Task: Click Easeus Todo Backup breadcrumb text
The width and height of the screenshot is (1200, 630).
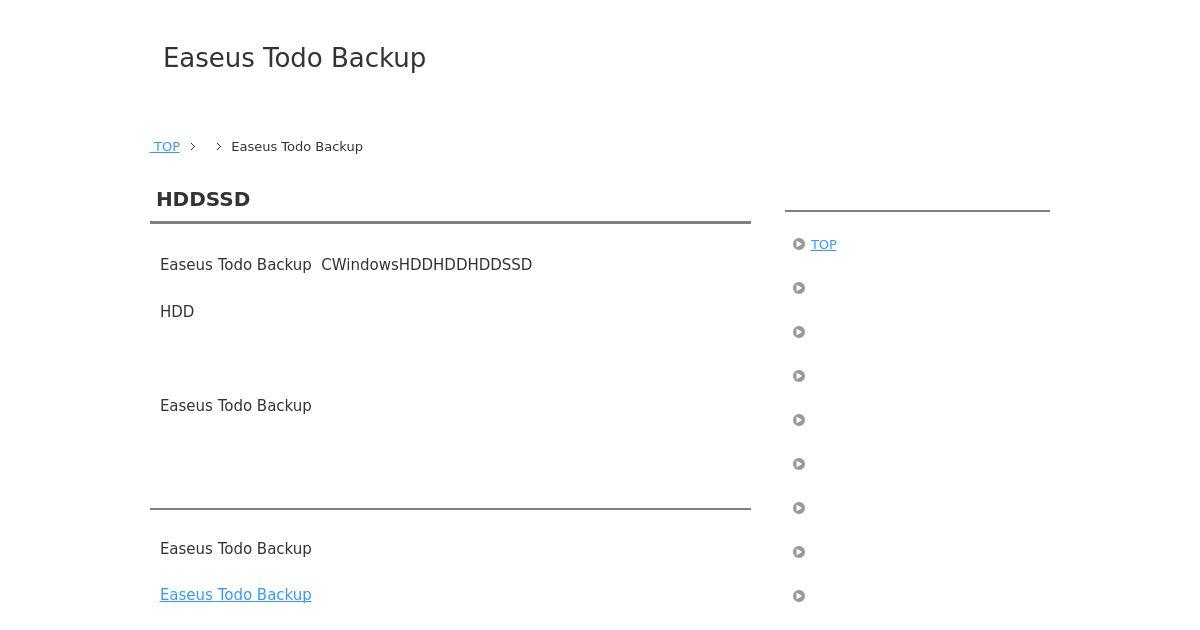Action: click(297, 147)
